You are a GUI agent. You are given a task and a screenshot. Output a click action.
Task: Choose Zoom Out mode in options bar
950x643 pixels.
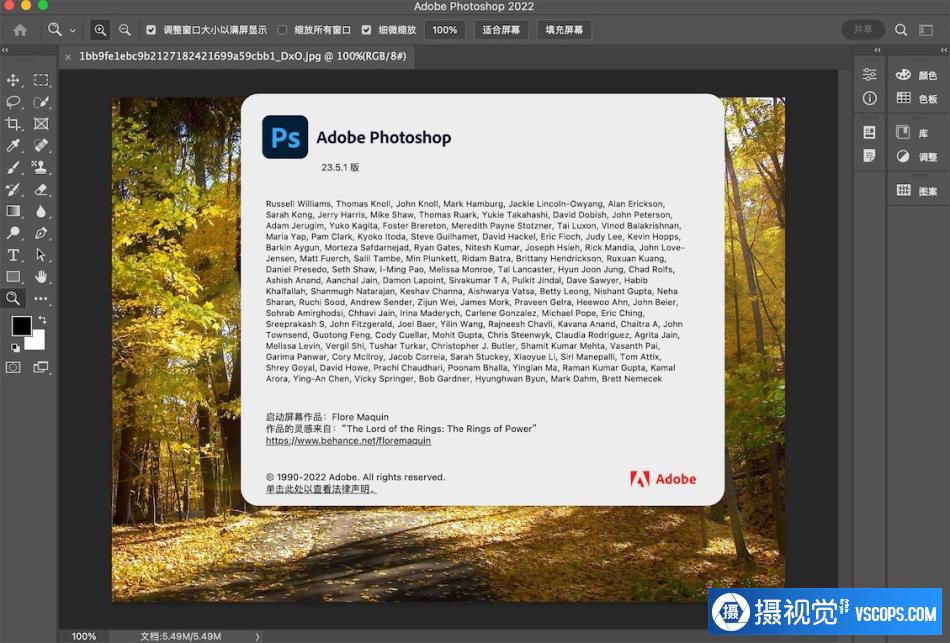point(124,30)
